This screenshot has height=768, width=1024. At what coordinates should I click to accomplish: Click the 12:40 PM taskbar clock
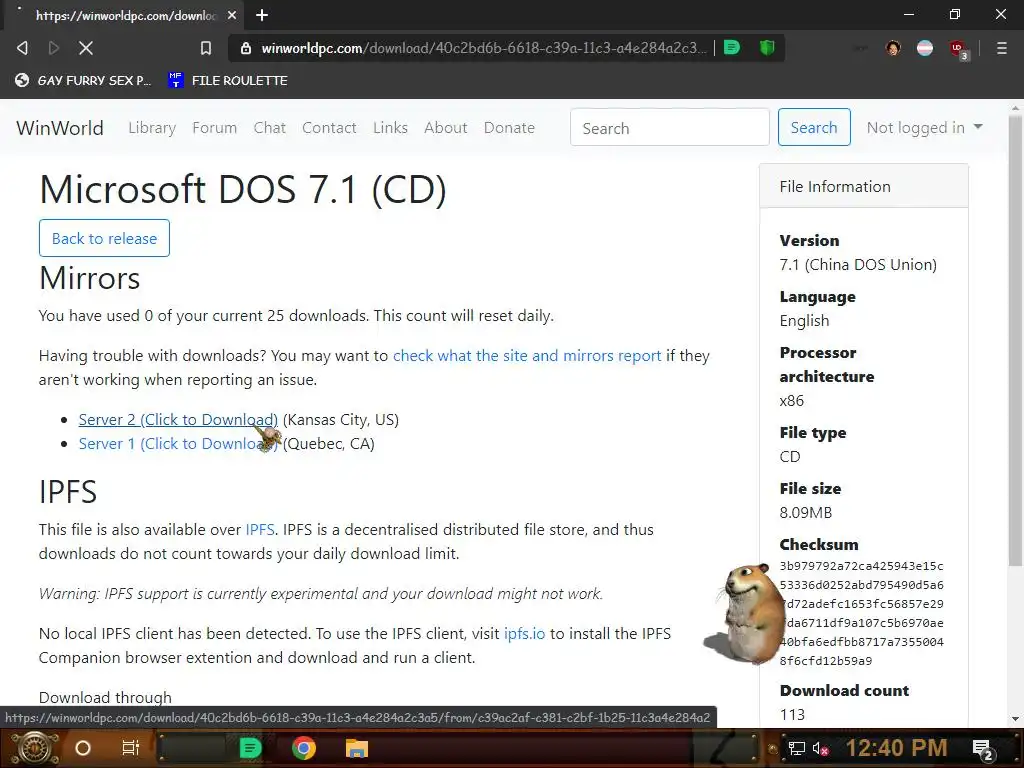point(896,748)
